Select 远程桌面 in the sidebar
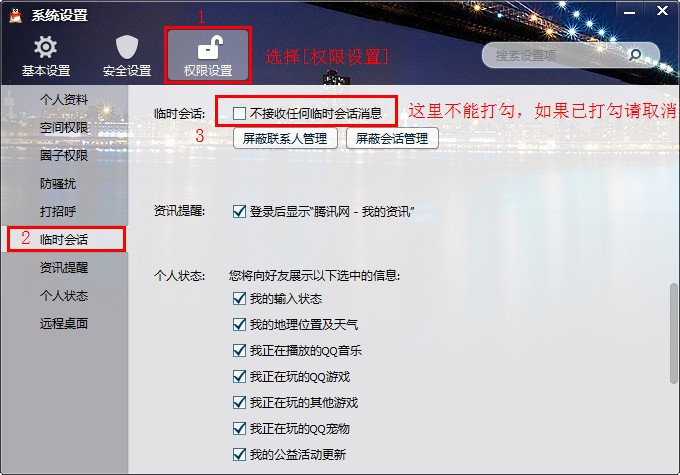 click(64, 323)
